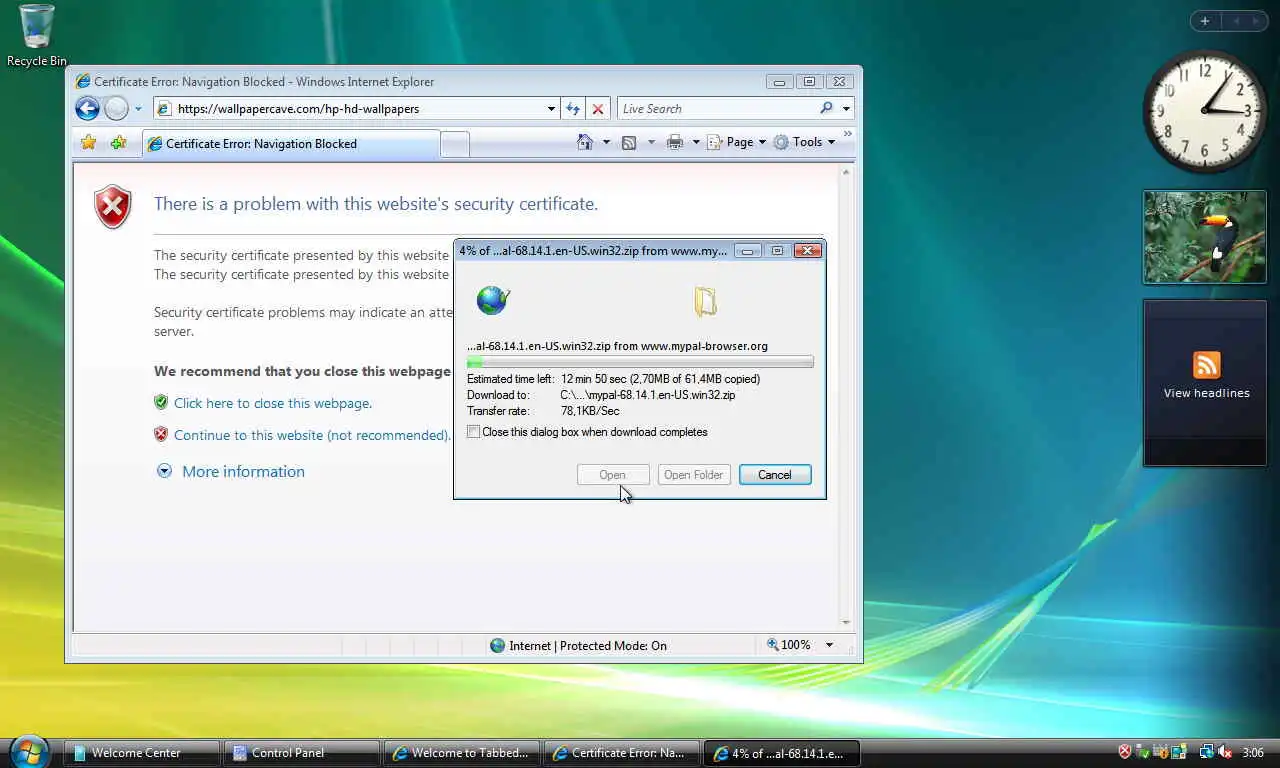
Task: Click Internet | Protected Mode: On status
Action: [x=588, y=645]
